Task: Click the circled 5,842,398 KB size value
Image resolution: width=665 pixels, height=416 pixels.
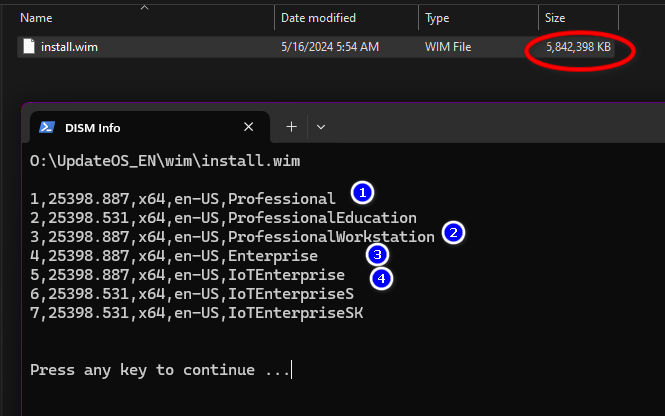Action: pyautogui.click(x=578, y=47)
